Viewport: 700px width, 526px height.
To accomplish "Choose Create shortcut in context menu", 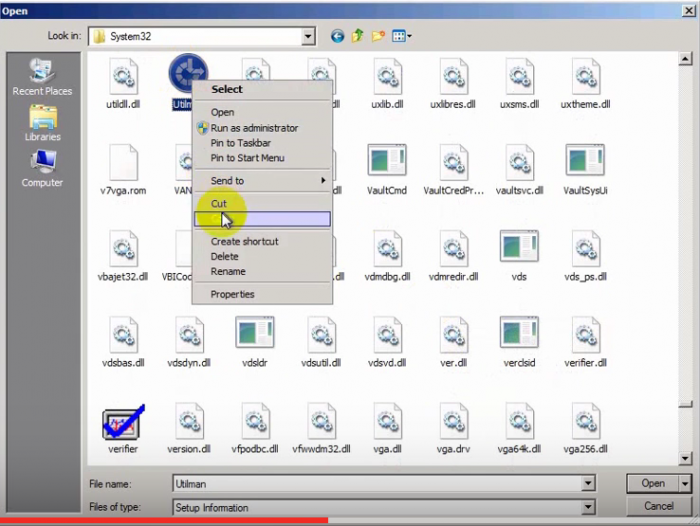I will coord(262,242).
